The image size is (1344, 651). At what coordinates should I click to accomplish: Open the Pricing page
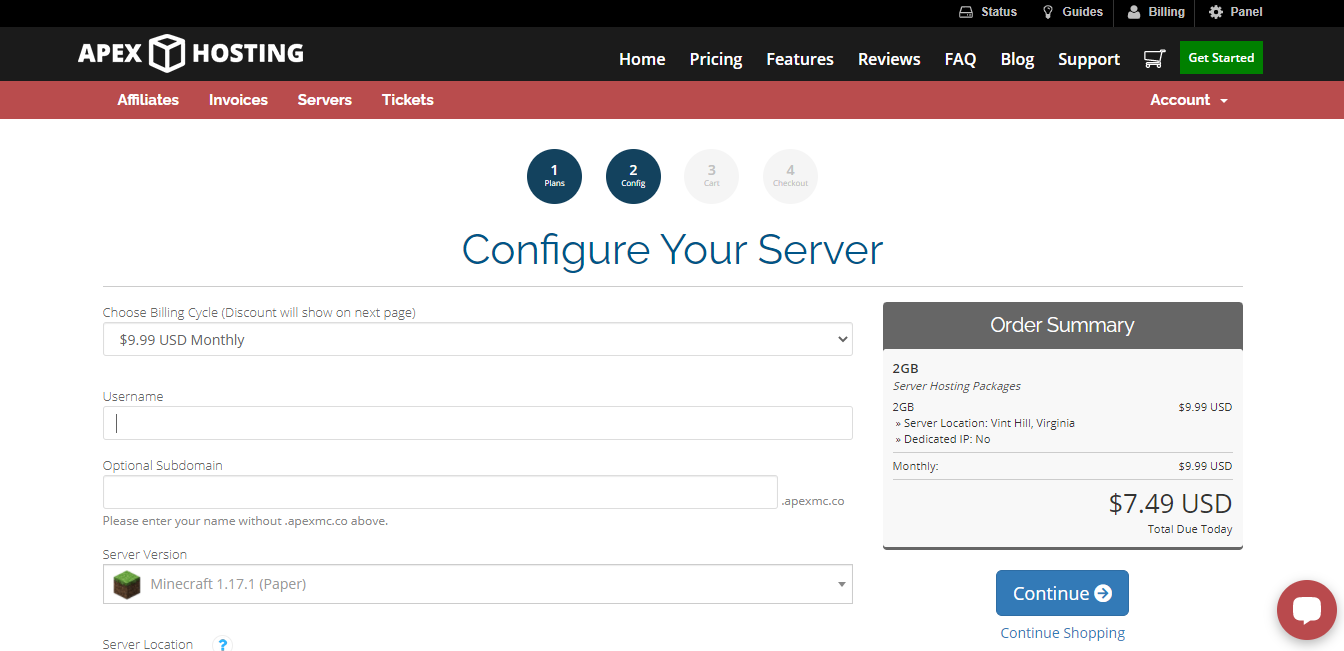[x=716, y=59]
